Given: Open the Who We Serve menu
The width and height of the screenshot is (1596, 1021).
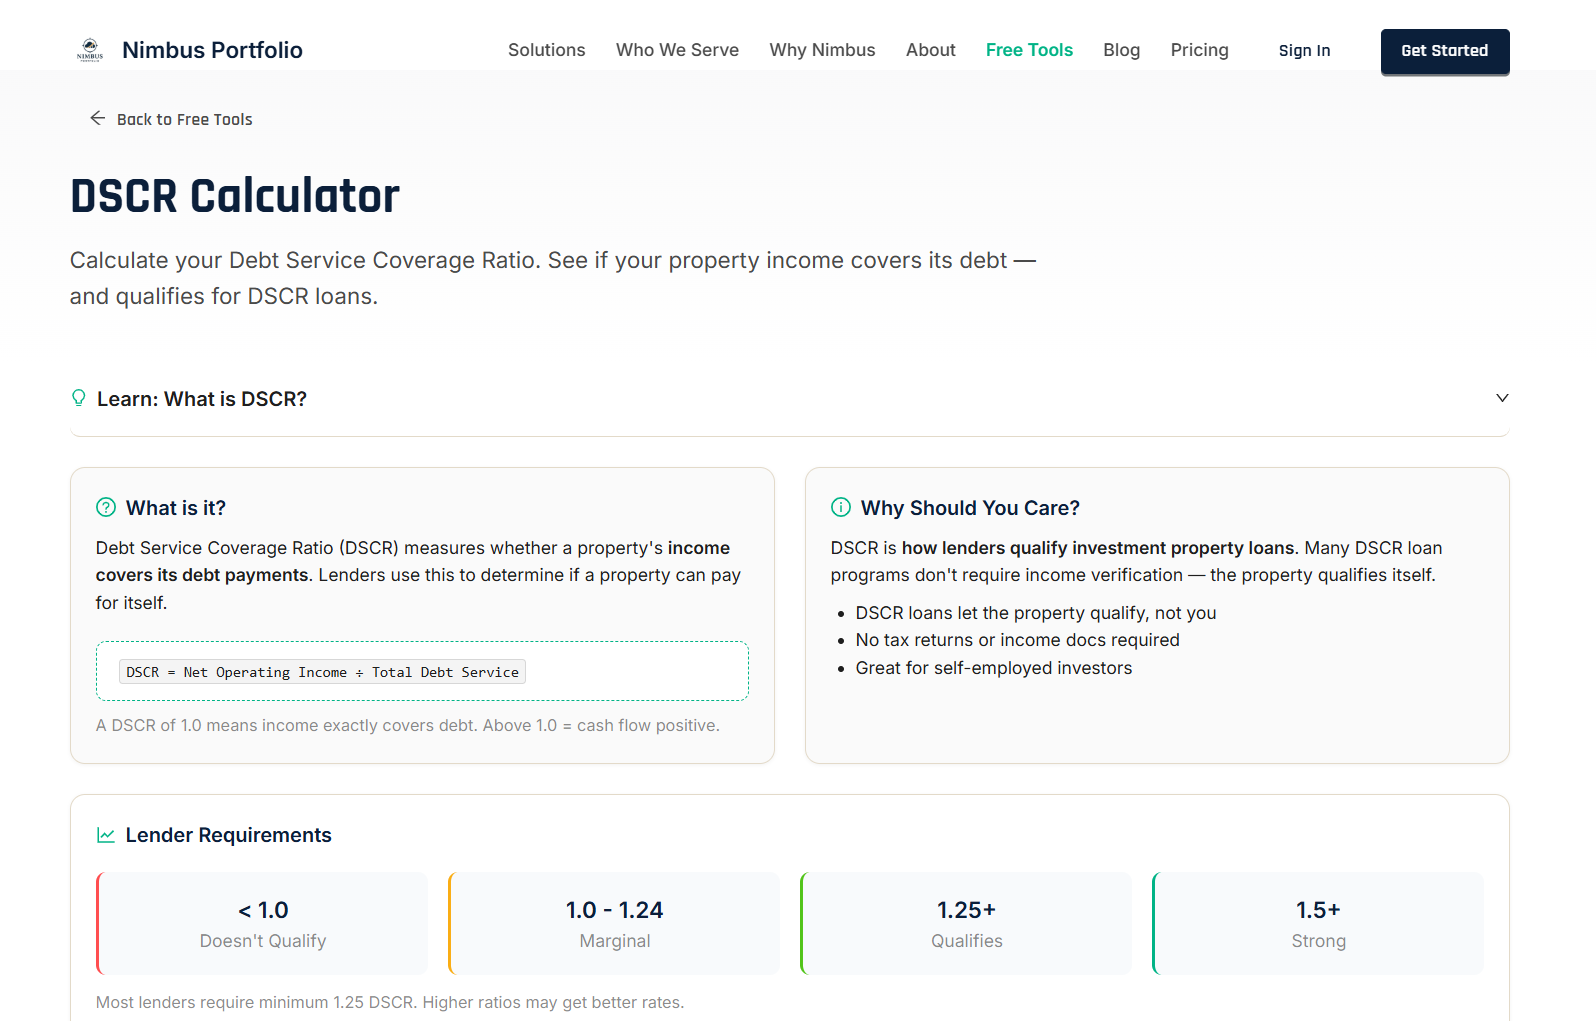Looking at the screenshot, I should pos(677,50).
